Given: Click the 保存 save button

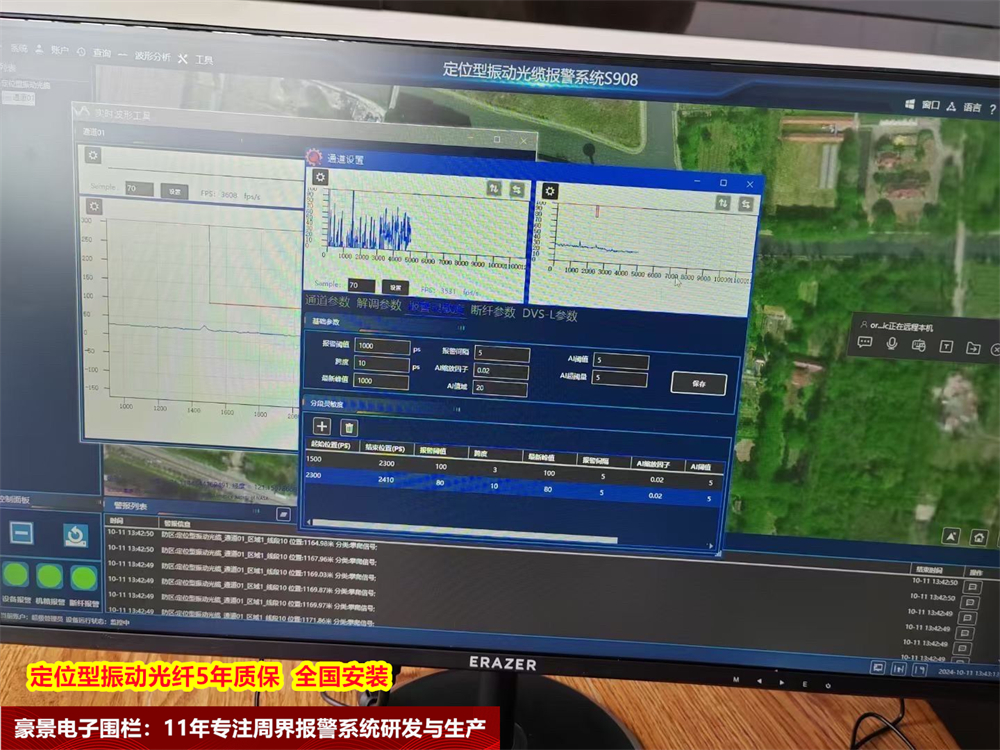Looking at the screenshot, I should [698, 383].
